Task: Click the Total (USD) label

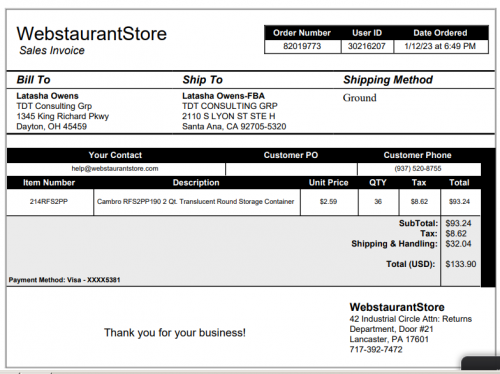Action: coord(411,264)
